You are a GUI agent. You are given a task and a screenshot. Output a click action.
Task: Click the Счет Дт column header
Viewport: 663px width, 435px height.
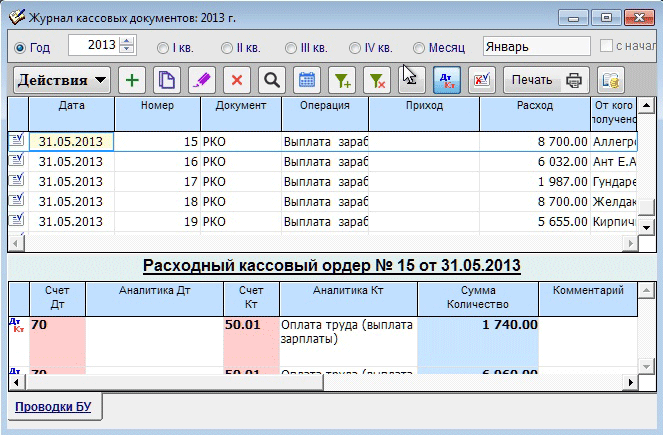(x=57, y=299)
